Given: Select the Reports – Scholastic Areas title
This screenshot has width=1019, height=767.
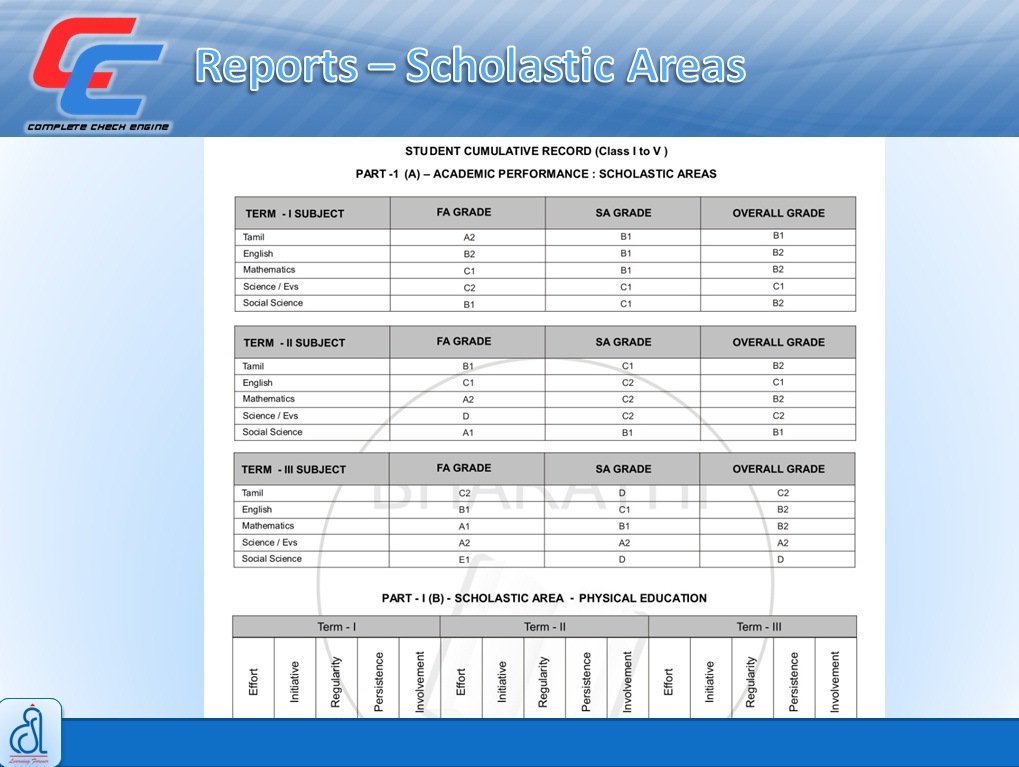Looking at the screenshot, I should point(470,66).
